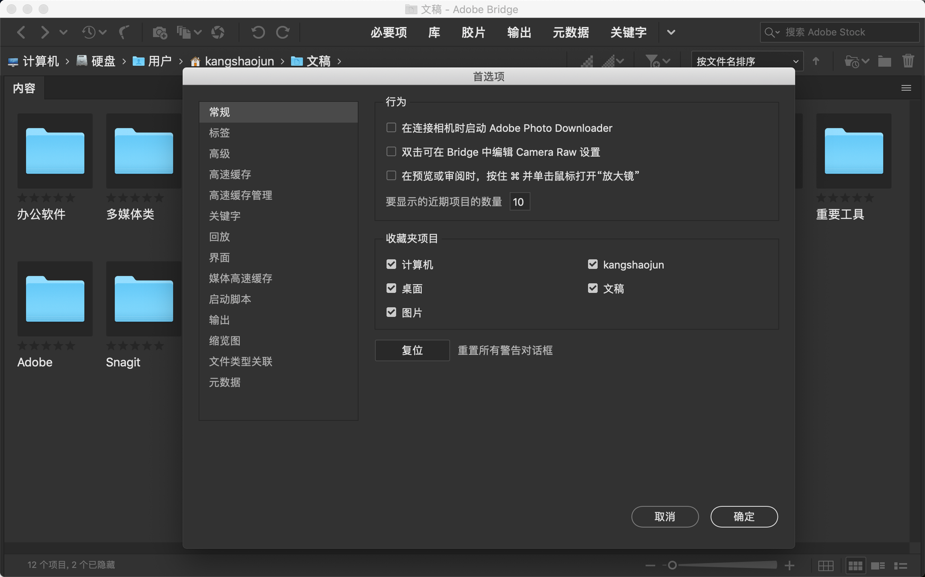Switch to details view icon
Viewport: 925px width, 577px height.
point(878,565)
